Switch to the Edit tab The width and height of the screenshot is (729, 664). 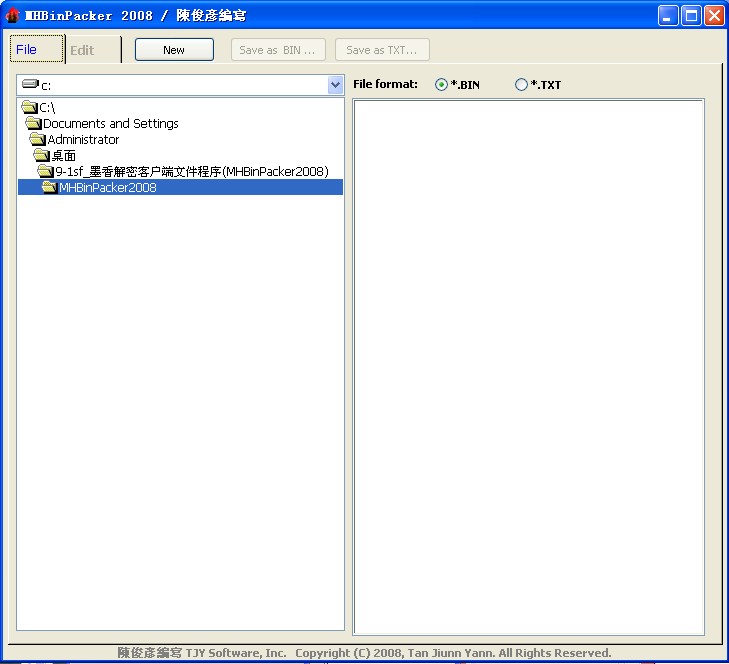tap(83, 50)
